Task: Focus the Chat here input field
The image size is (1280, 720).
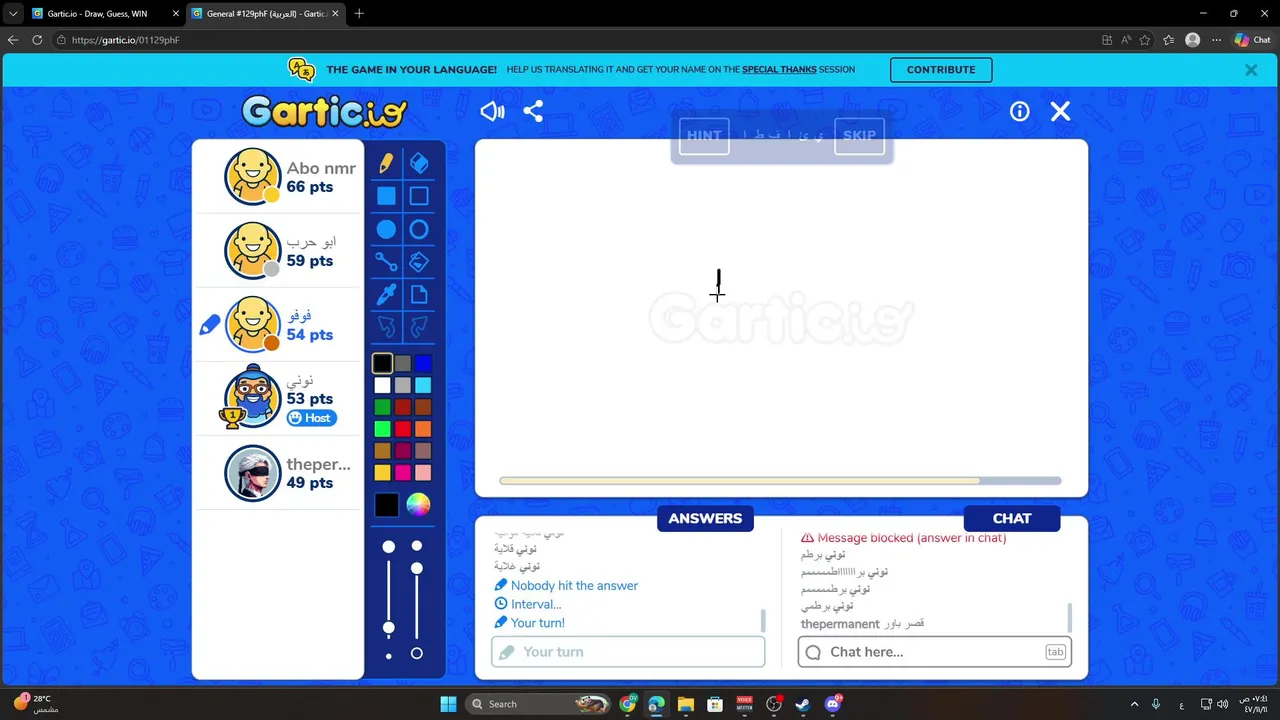Action: coord(935,652)
